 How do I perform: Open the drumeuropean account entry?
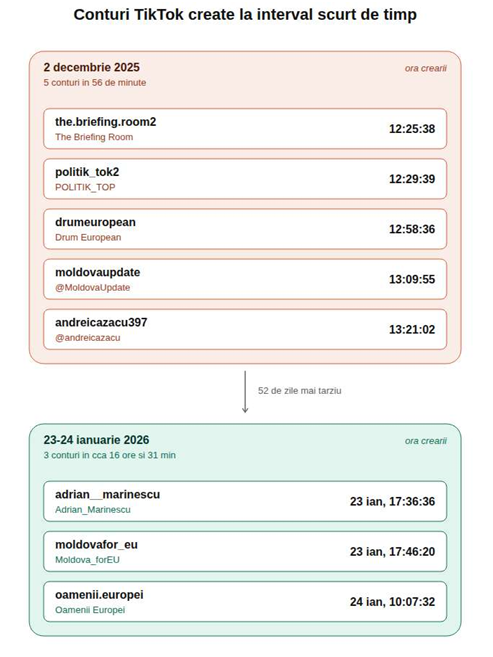[x=245, y=229]
